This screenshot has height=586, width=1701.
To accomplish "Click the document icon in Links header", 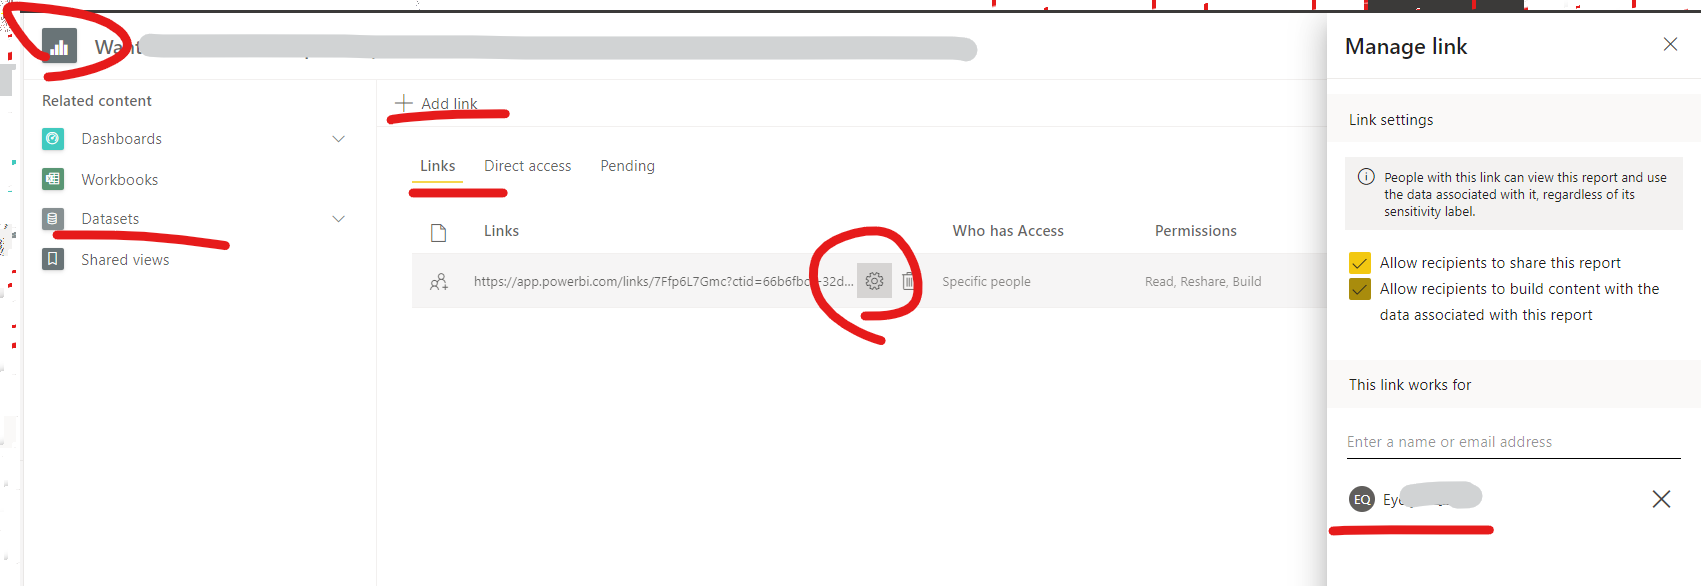I will [438, 233].
